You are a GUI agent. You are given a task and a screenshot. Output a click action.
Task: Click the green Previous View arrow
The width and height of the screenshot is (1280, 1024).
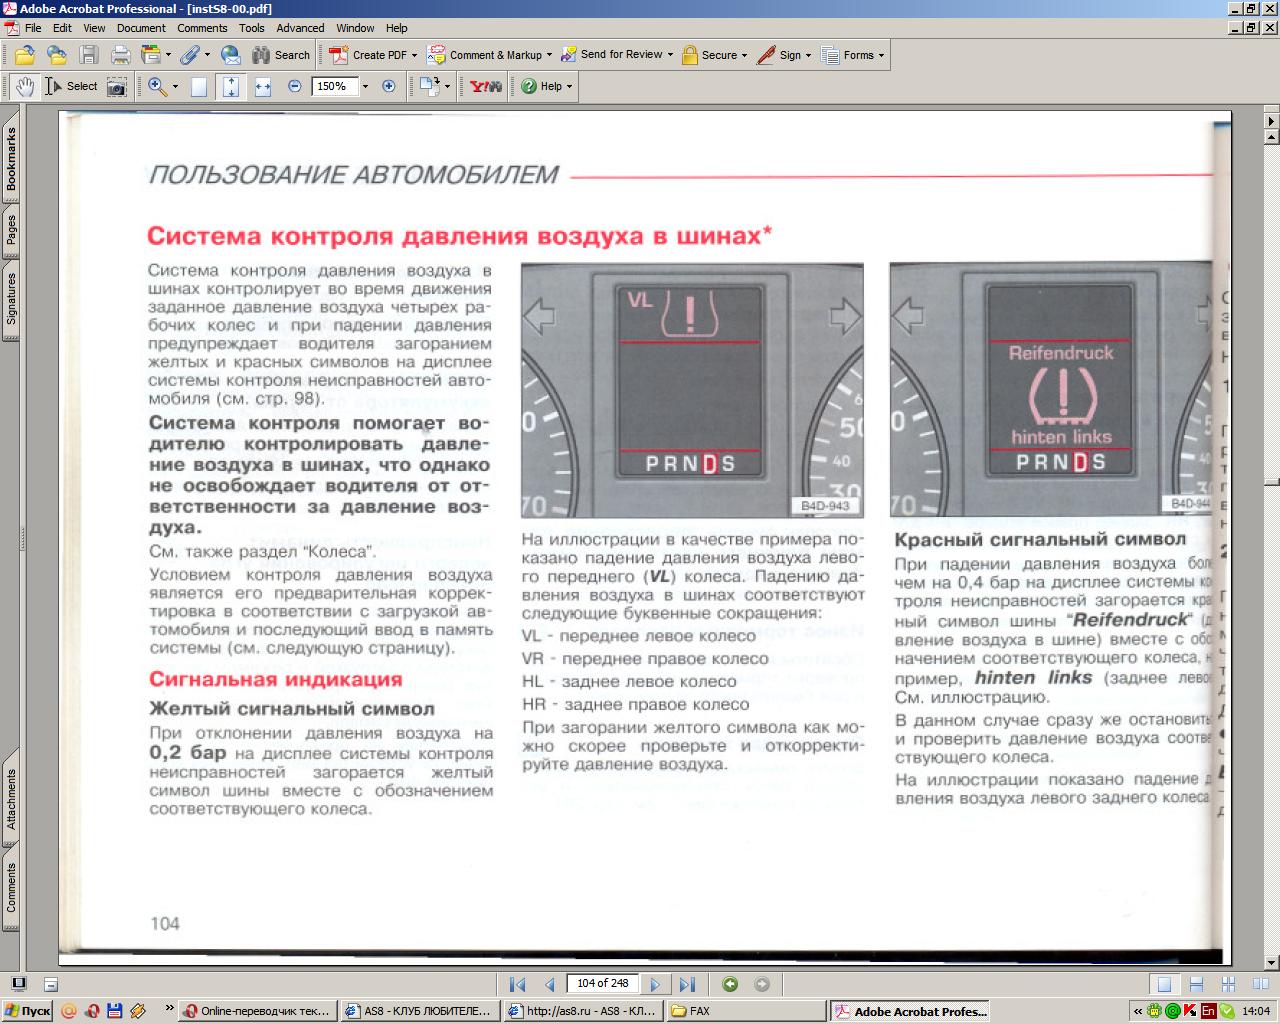pos(730,984)
